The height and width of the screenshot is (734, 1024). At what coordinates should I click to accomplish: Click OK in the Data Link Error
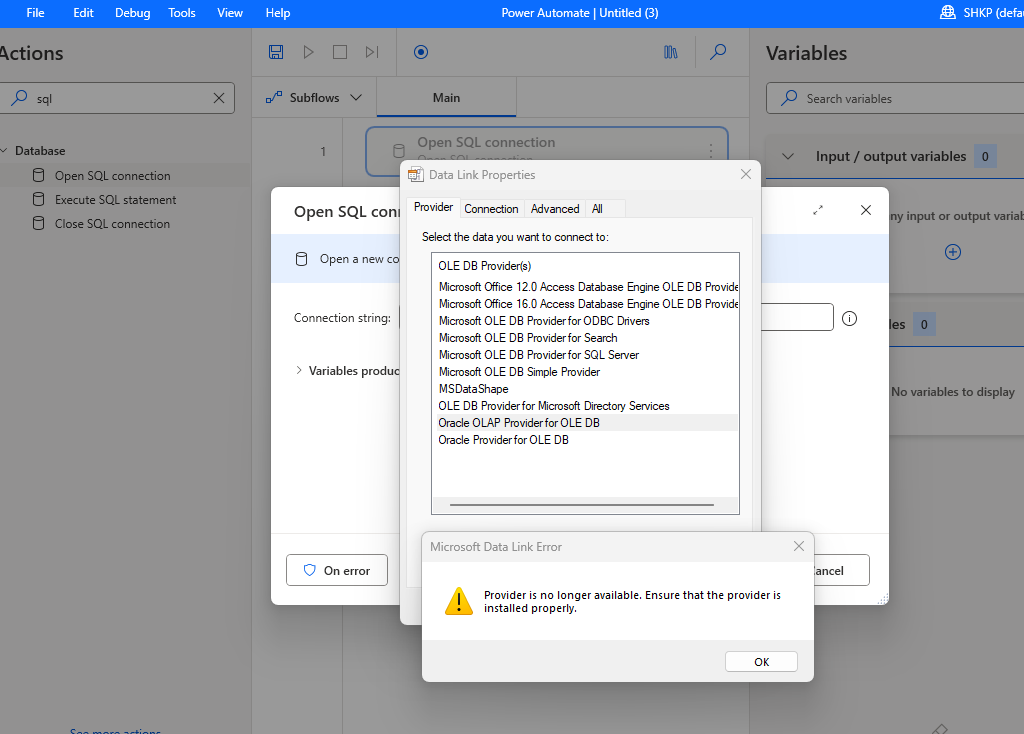click(x=761, y=662)
